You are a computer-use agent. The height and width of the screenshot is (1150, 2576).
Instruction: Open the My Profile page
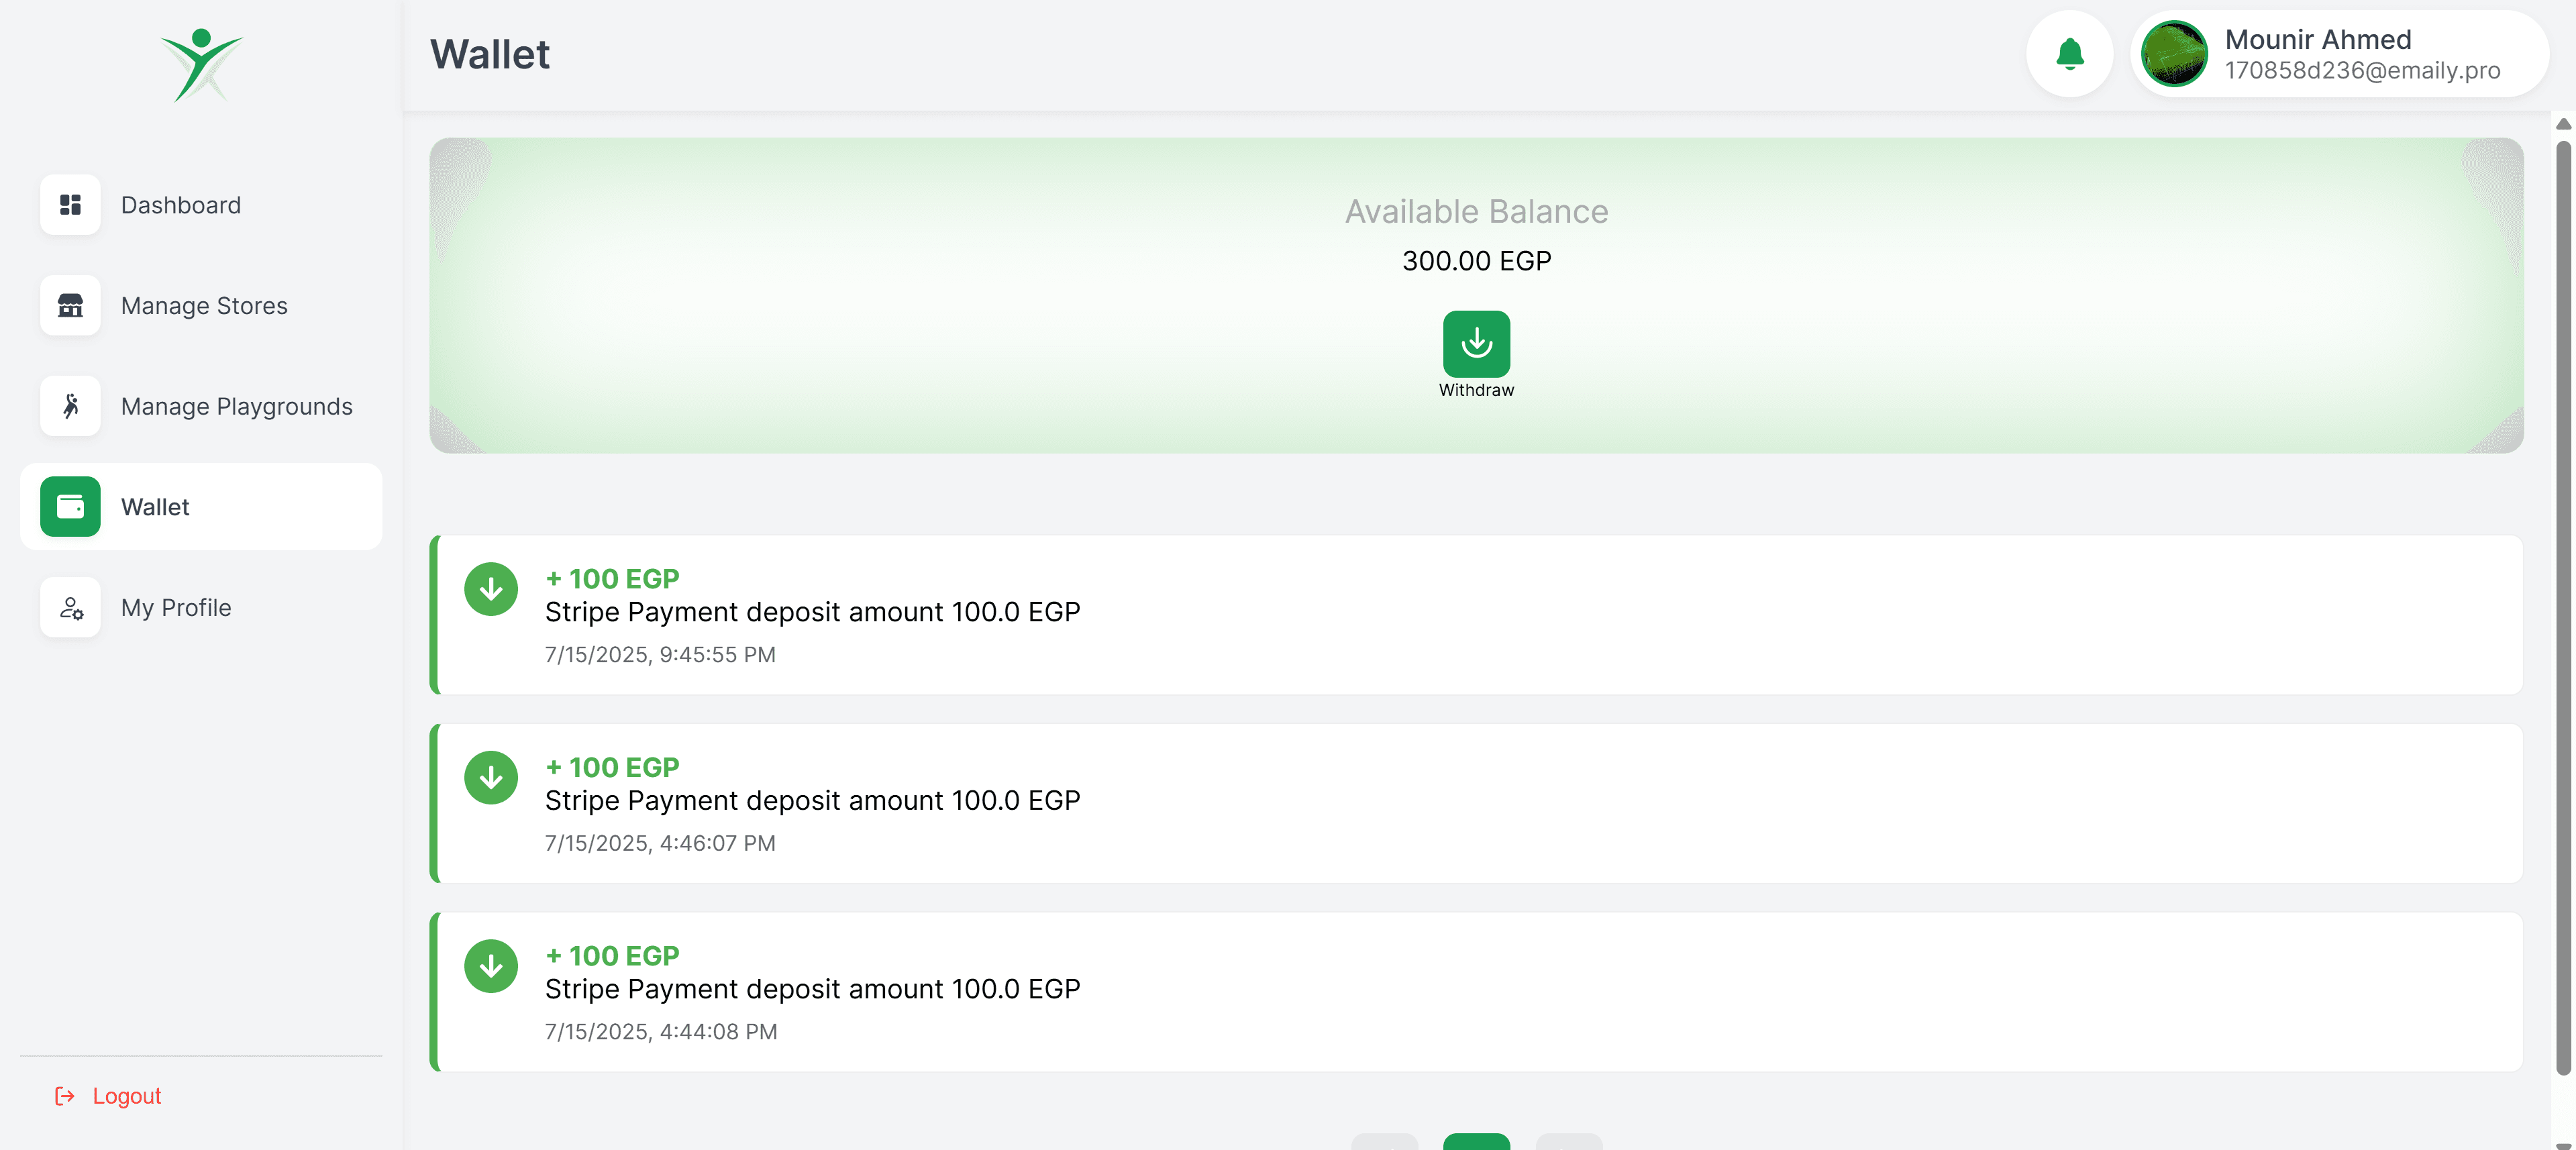click(x=176, y=608)
